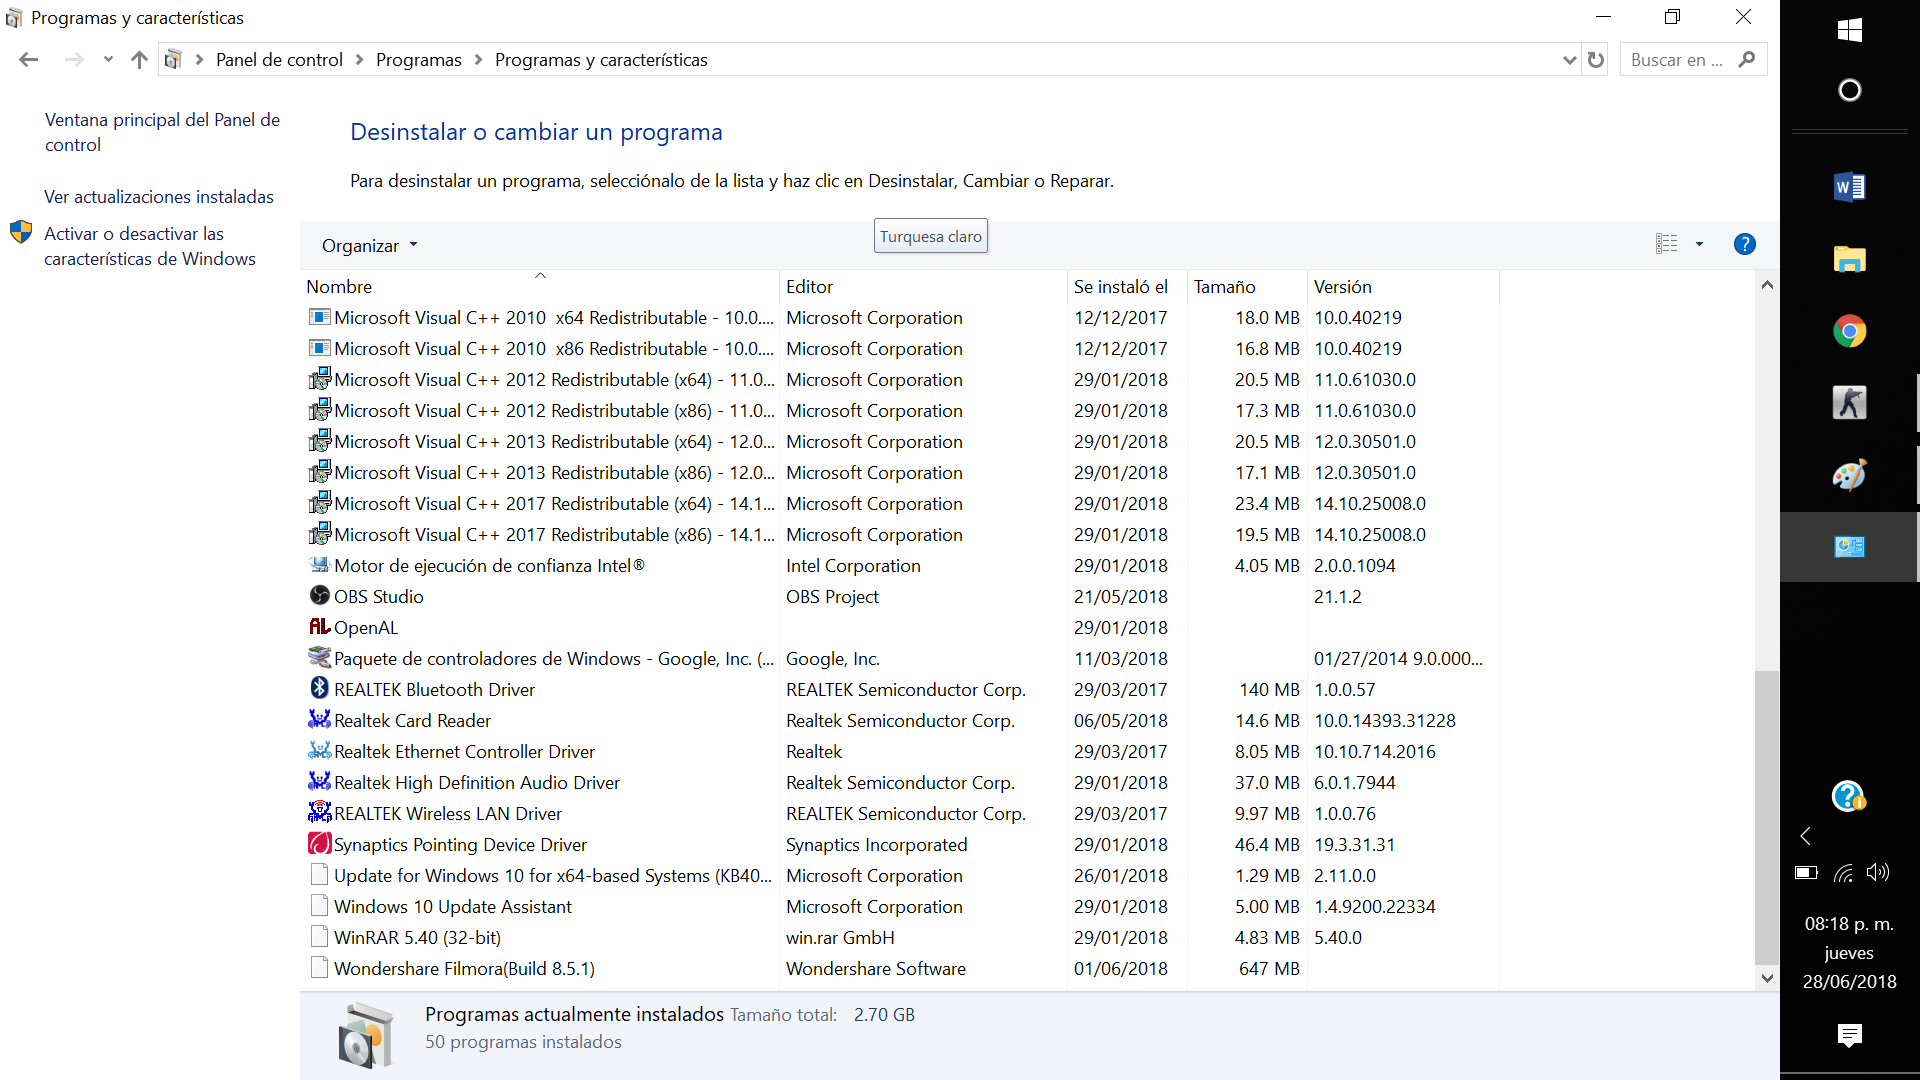Sort list by Editor column header
The height and width of the screenshot is (1080, 1920).
point(923,286)
